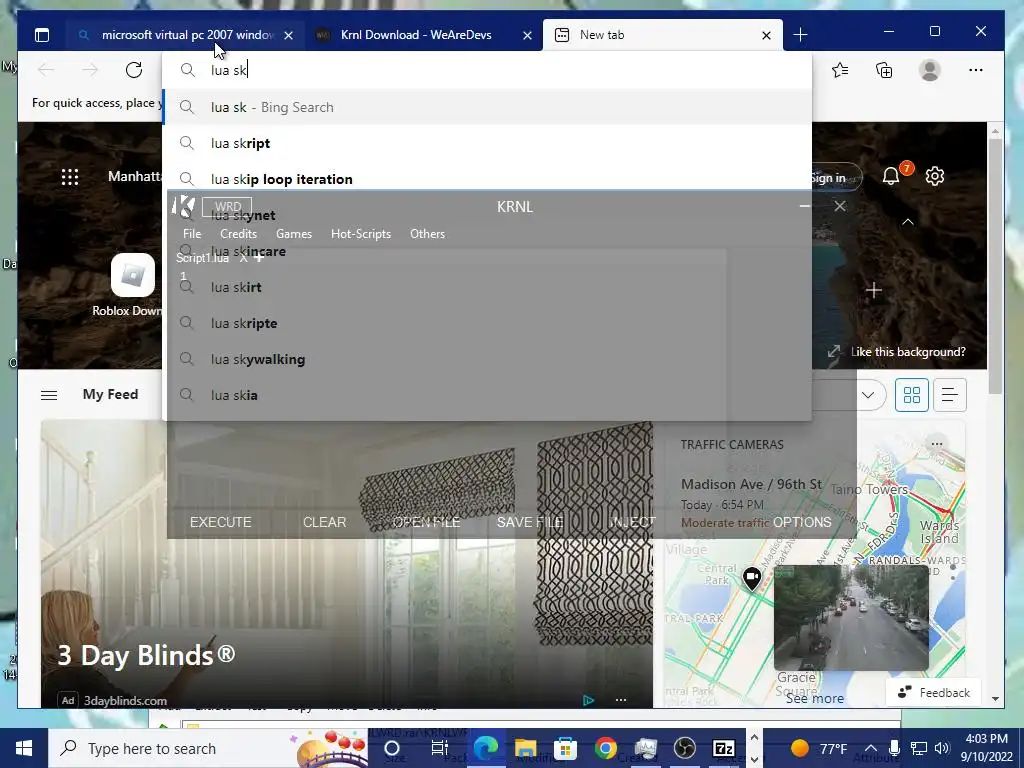This screenshot has width=1024, height=768.
Task: Open the traffic card ellipsis menu
Action: (x=937, y=444)
